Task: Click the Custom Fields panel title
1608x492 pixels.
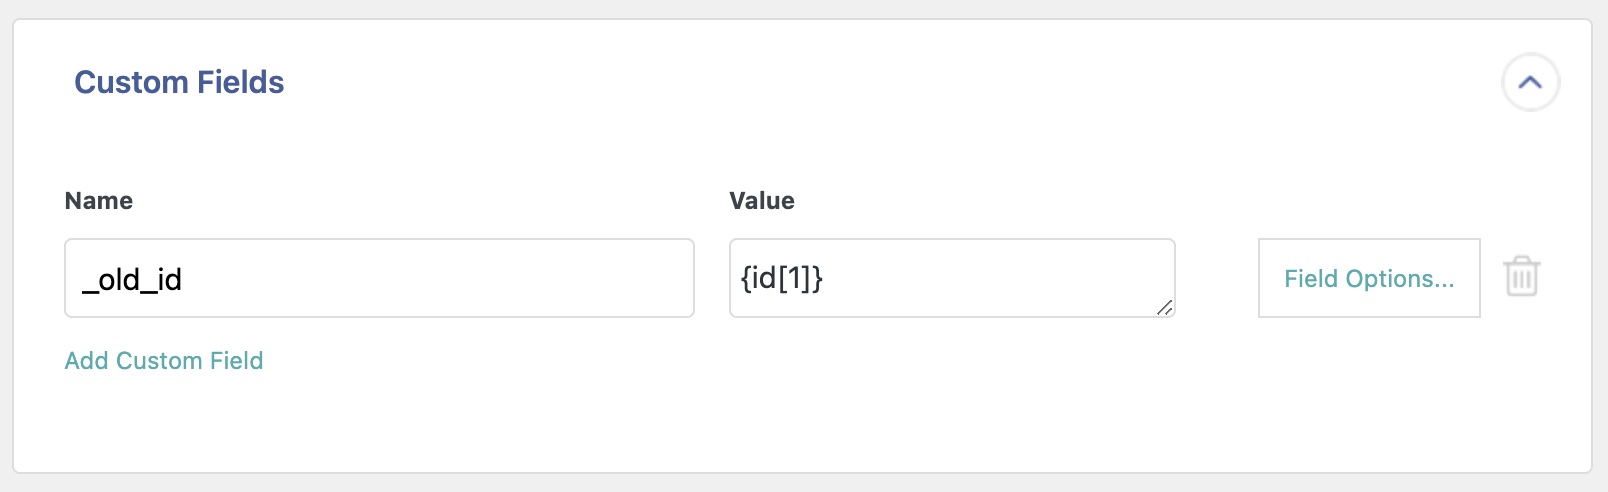Action: click(179, 82)
